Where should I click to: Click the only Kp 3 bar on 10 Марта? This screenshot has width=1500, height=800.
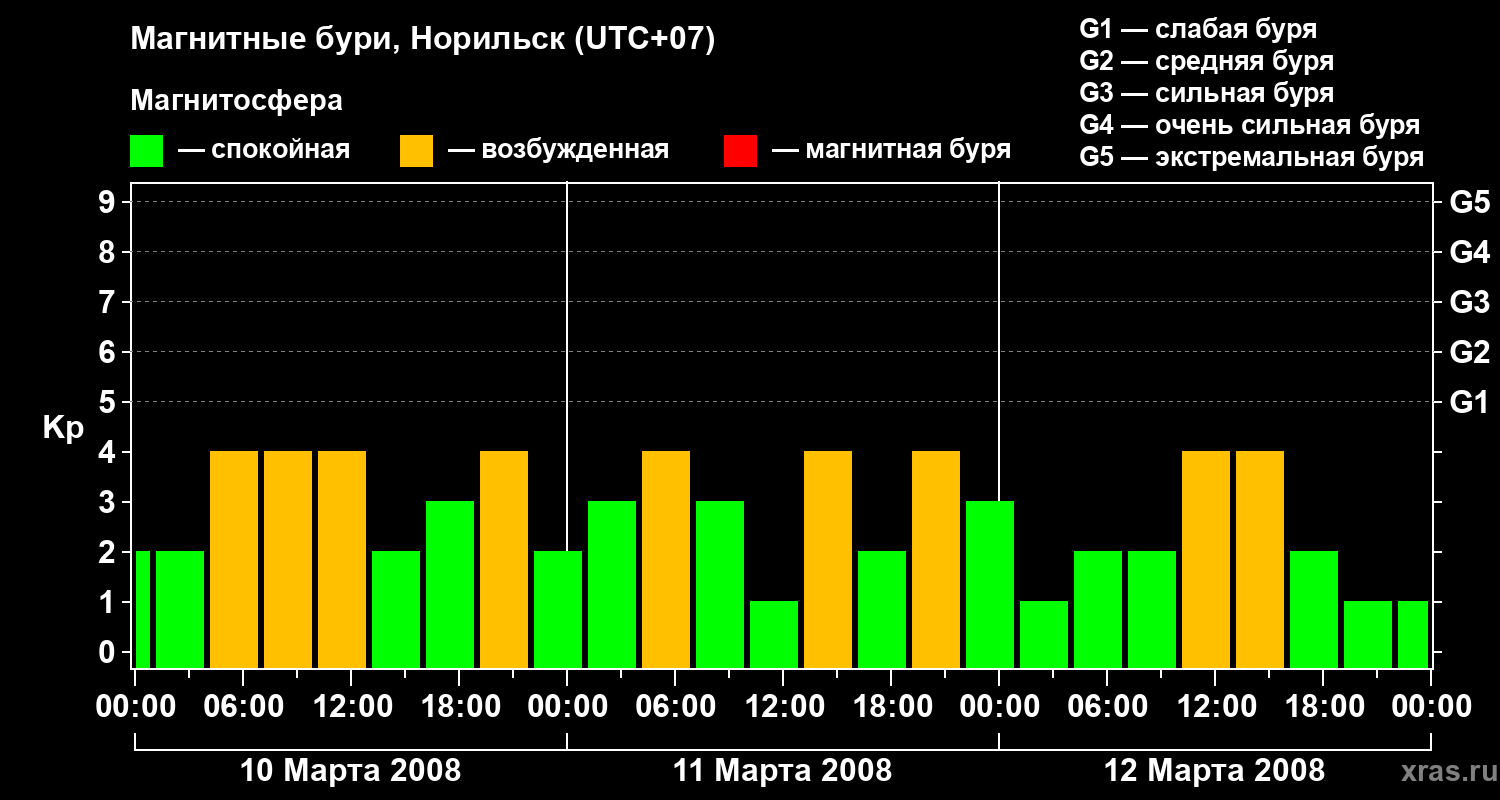(450, 584)
